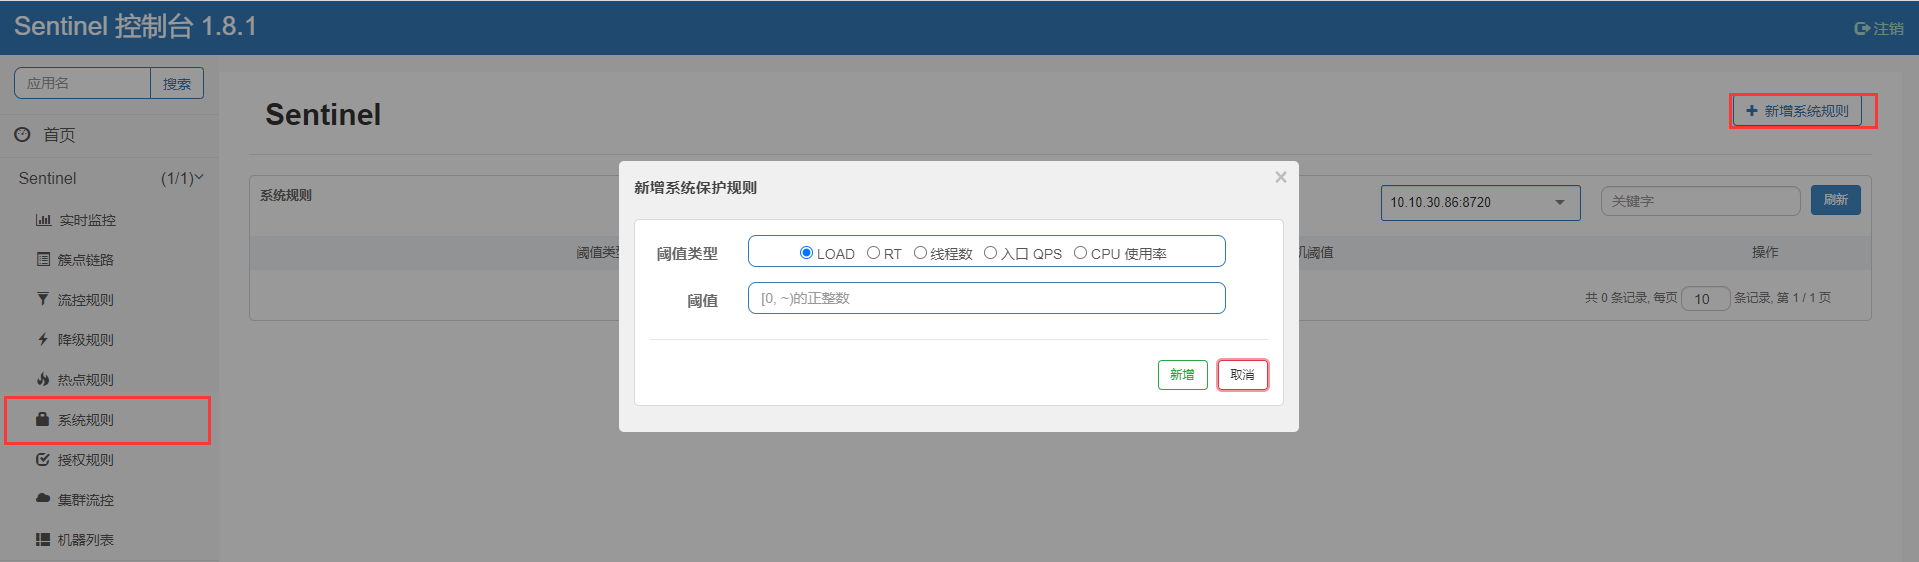Viewport: 1919px width, 562px height.
Task: Click the lock icon of 系统规则
Action: (43, 419)
